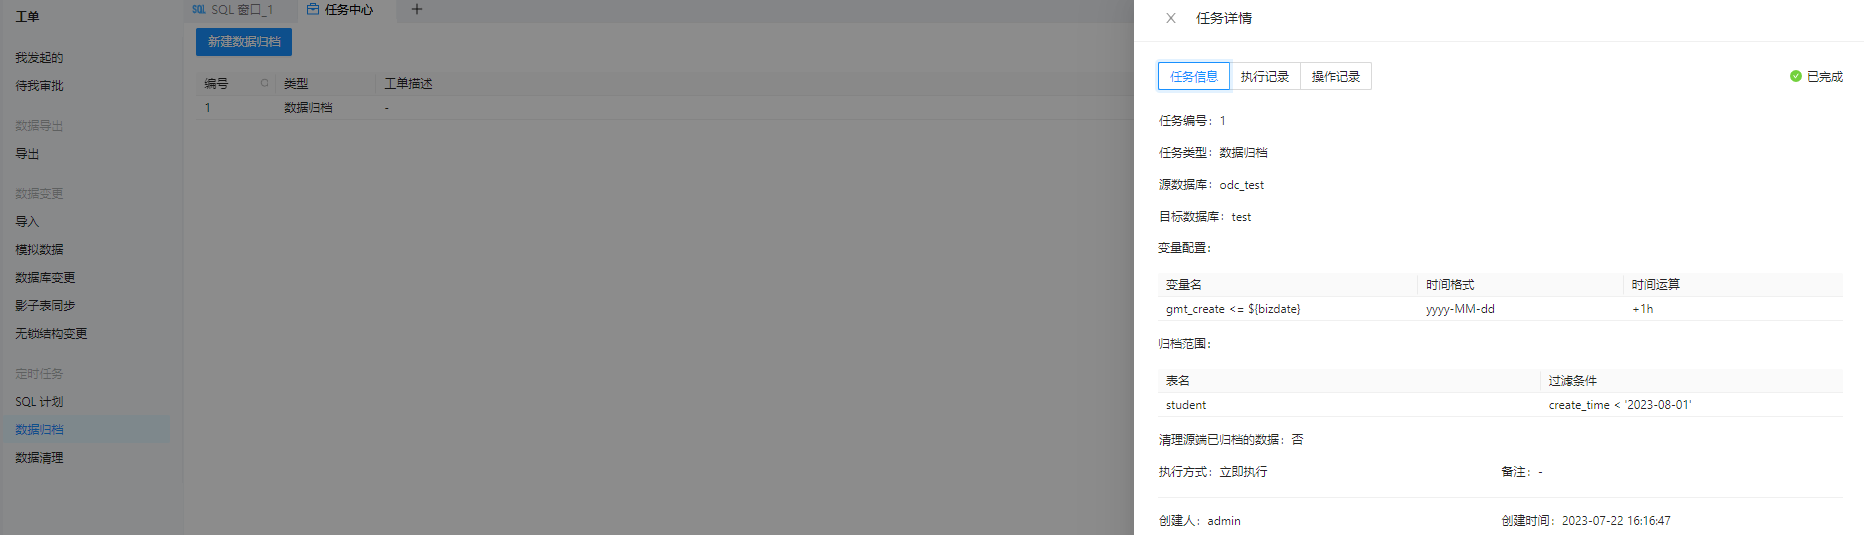This screenshot has height=535, width=1864.
Task: Select 数据清理 in the sidebar
Action: point(39,458)
